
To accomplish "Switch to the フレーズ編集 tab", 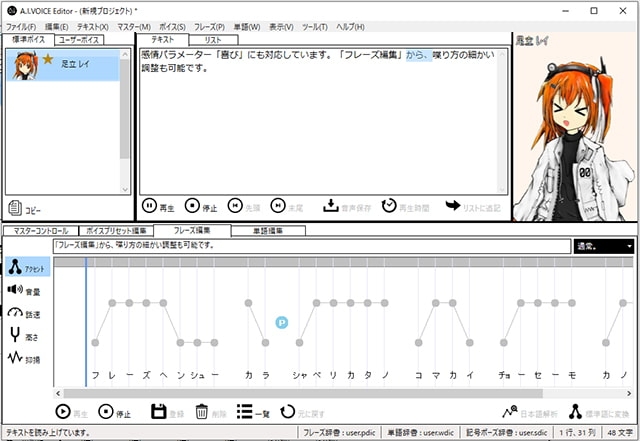I will (192, 231).
